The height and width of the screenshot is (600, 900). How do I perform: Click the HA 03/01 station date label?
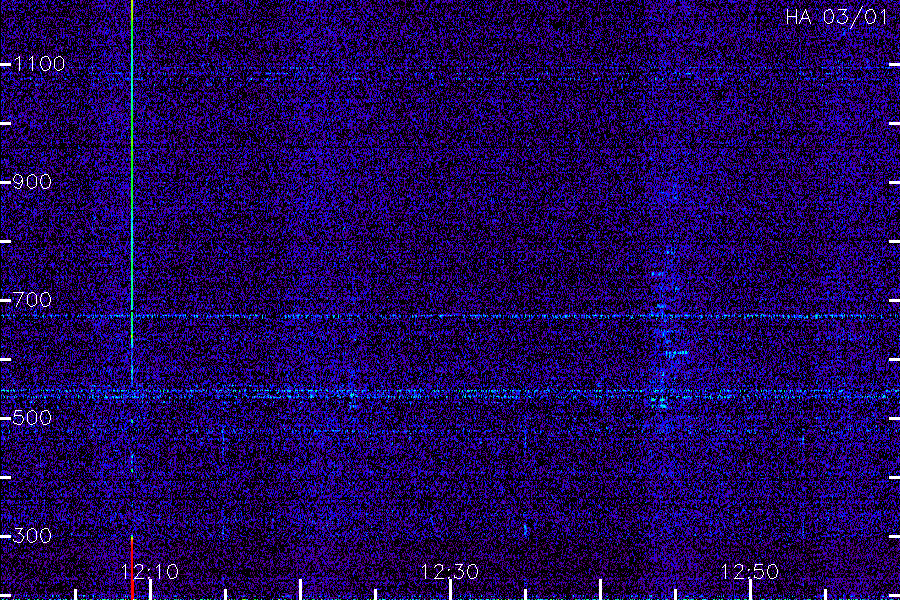[836, 17]
